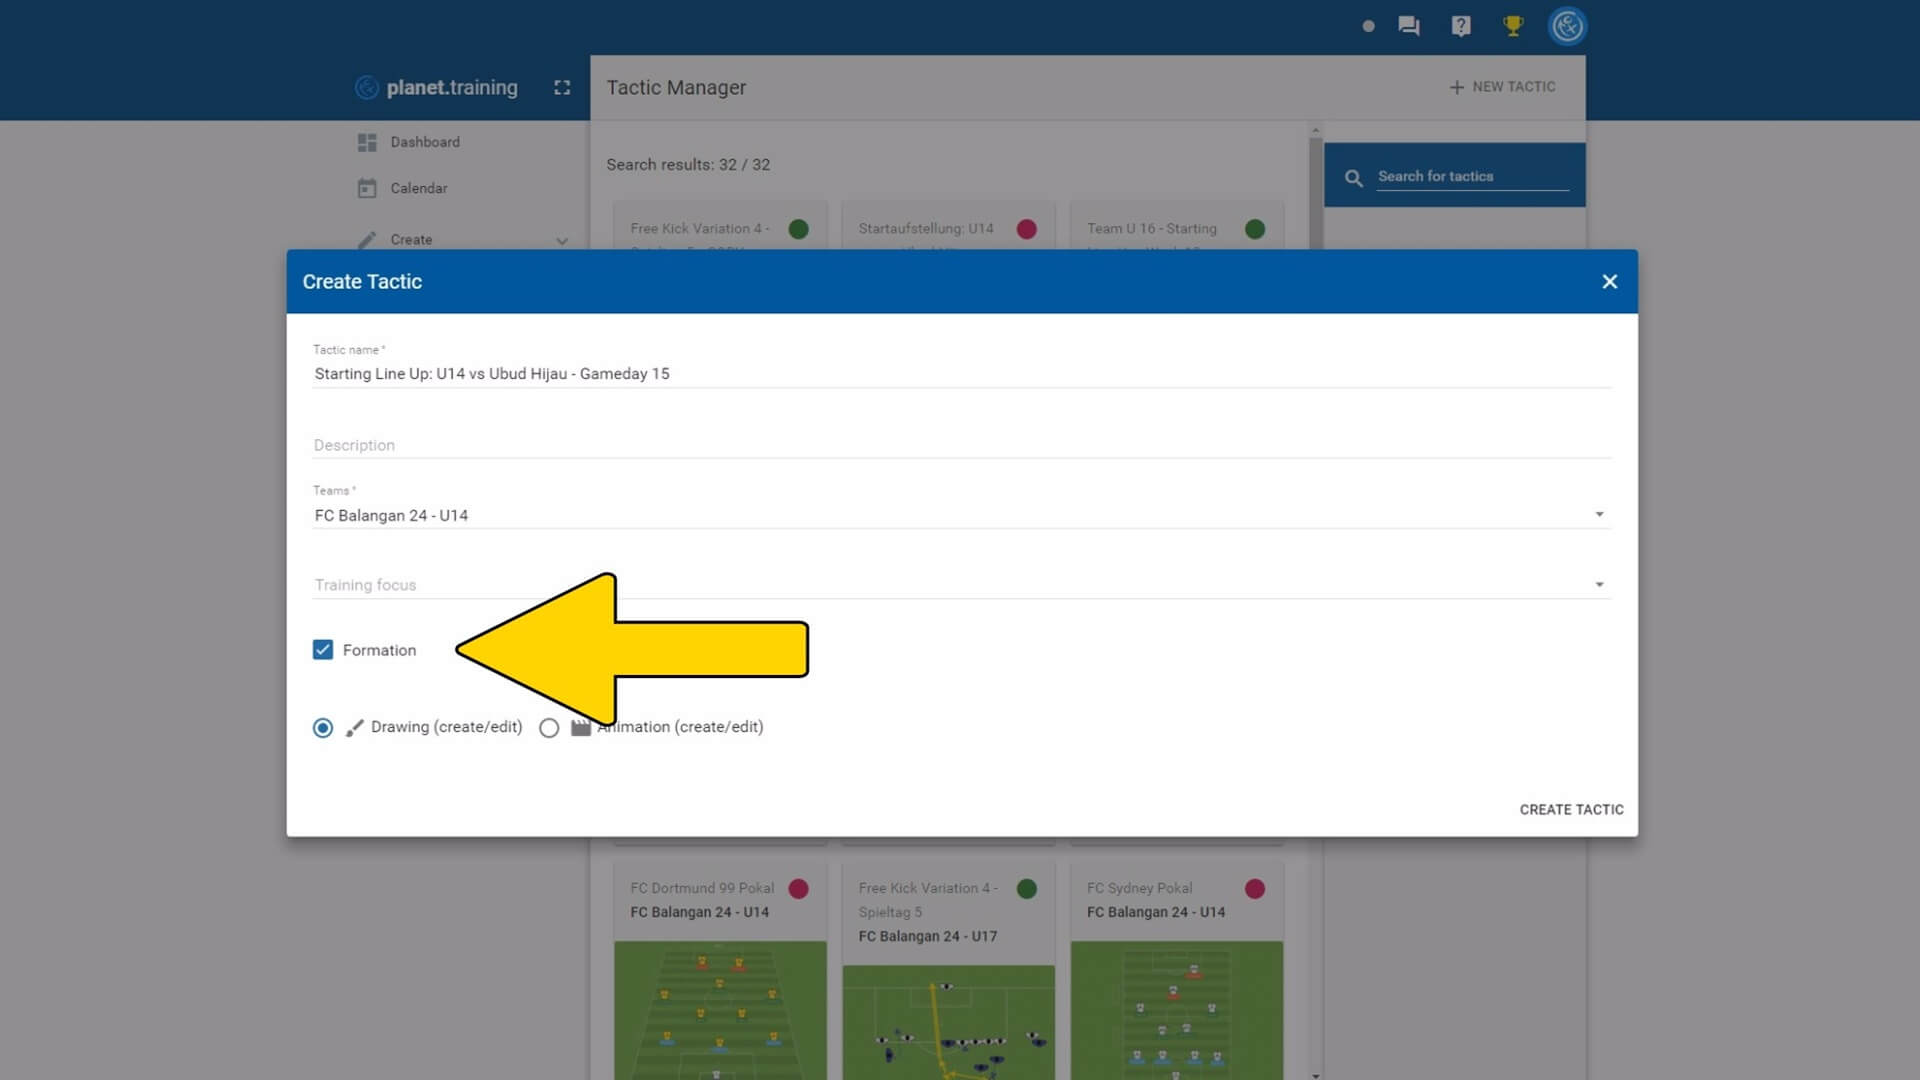Open the trophy achievements icon
This screenshot has height=1080, width=1920.
(x=1513, y=26)
